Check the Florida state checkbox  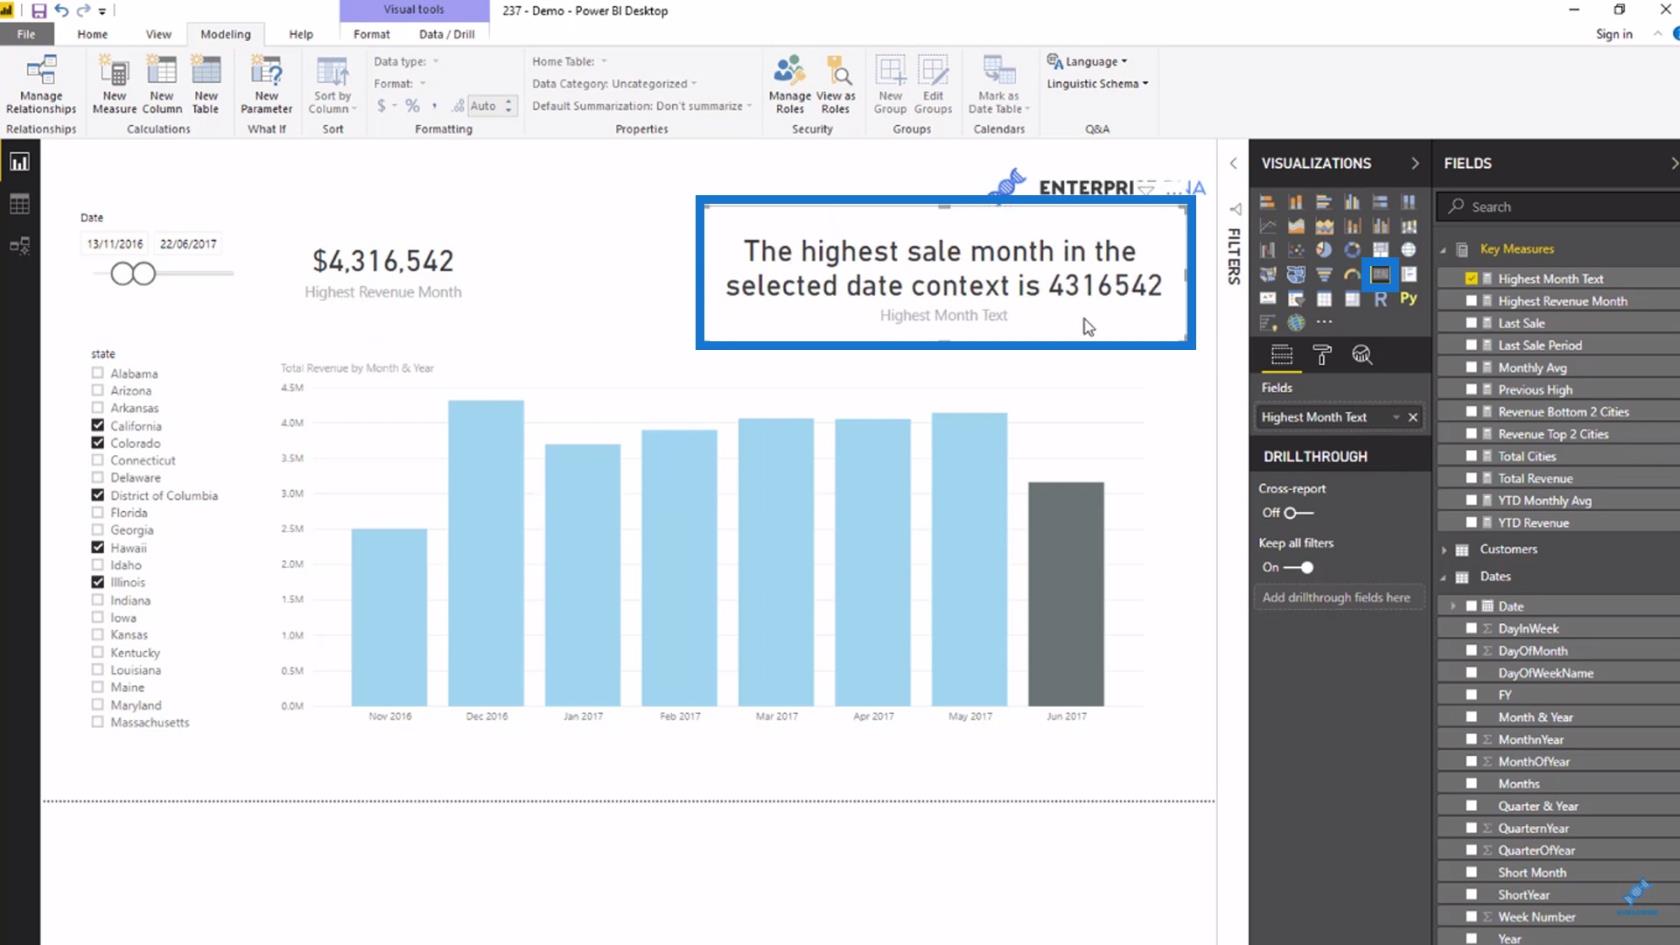(x=98, y=512)
